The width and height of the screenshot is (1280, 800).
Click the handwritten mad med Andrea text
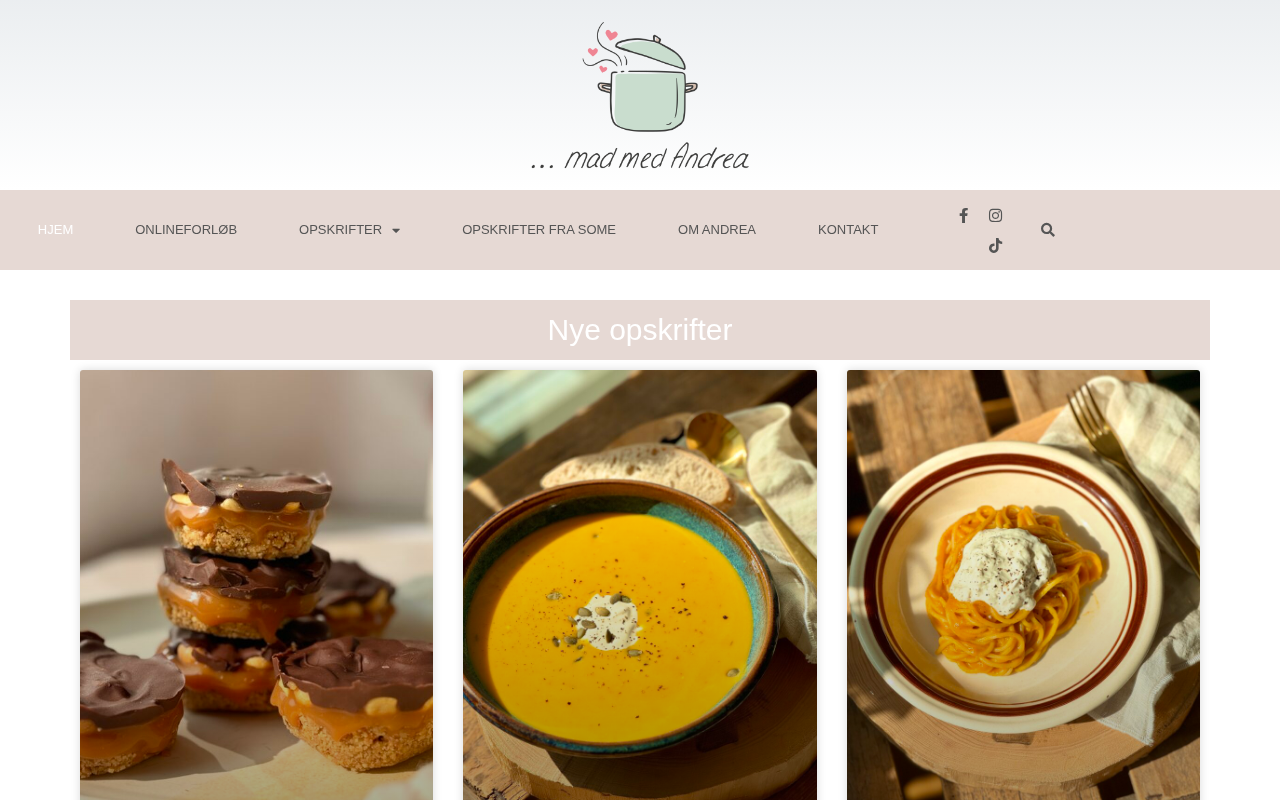click(640, 157)
